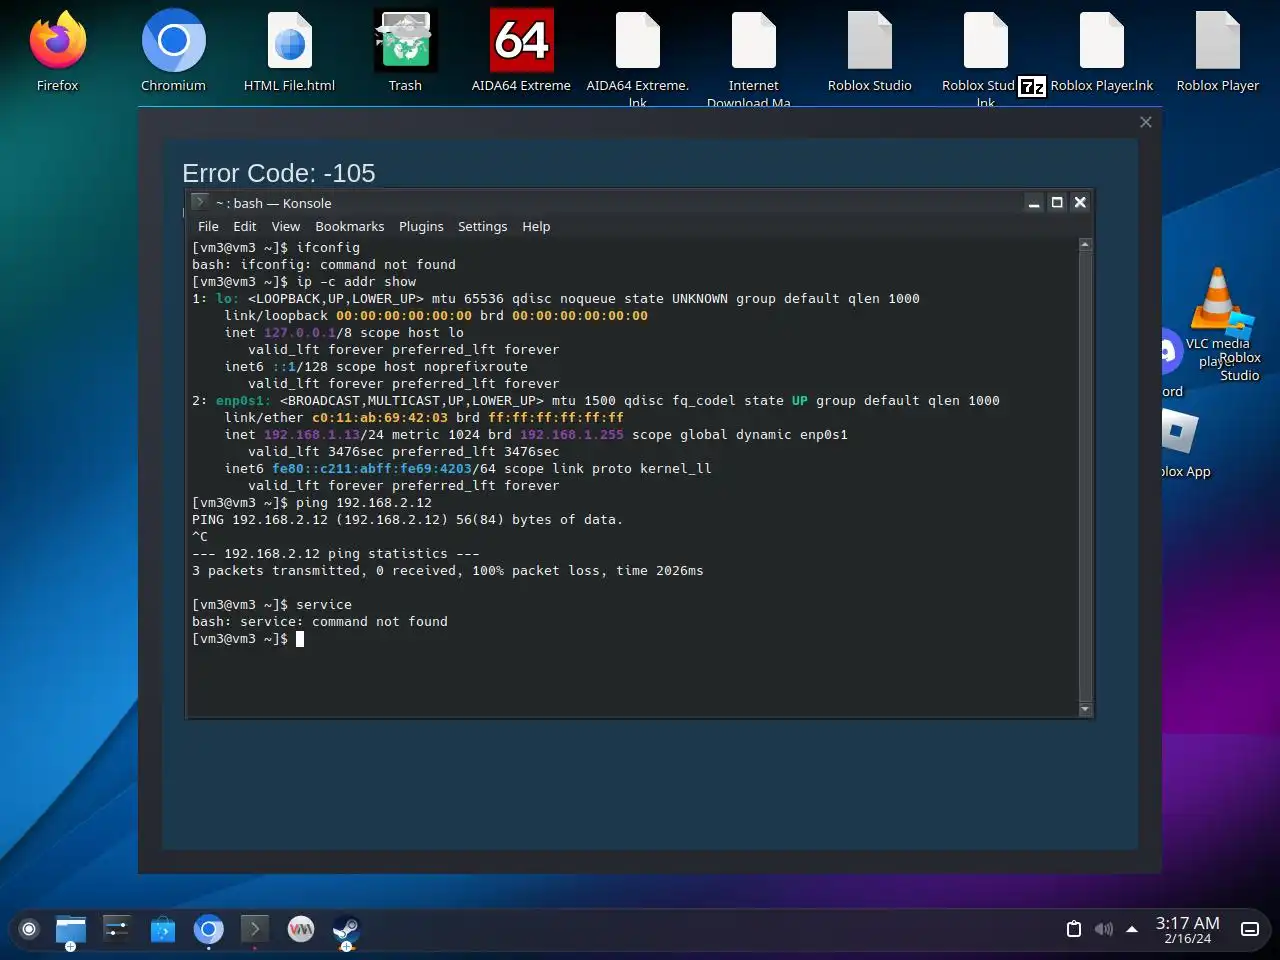Select the AIDA64 Extreme.lnk file icon

(x=637, y=56)
